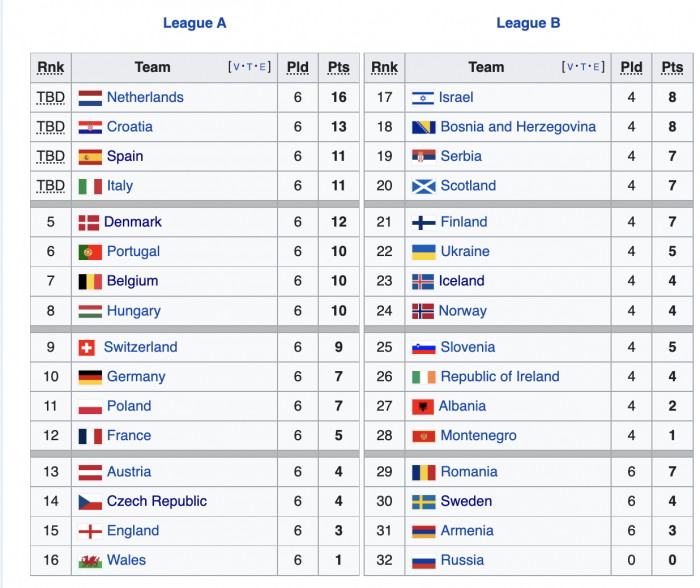Open the Czech Republic team link
The image size is (700, 588).
pyautogui.click(x=157, y=501)
